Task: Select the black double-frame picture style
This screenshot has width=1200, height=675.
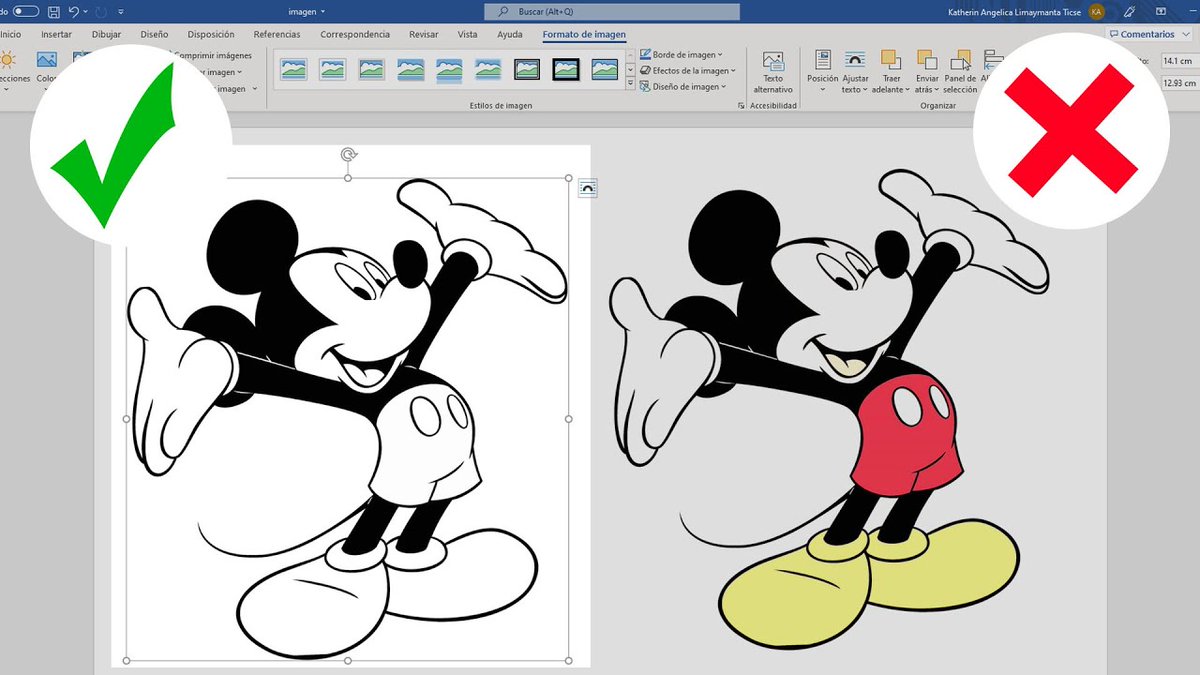Action: click(x=527, y=69)
